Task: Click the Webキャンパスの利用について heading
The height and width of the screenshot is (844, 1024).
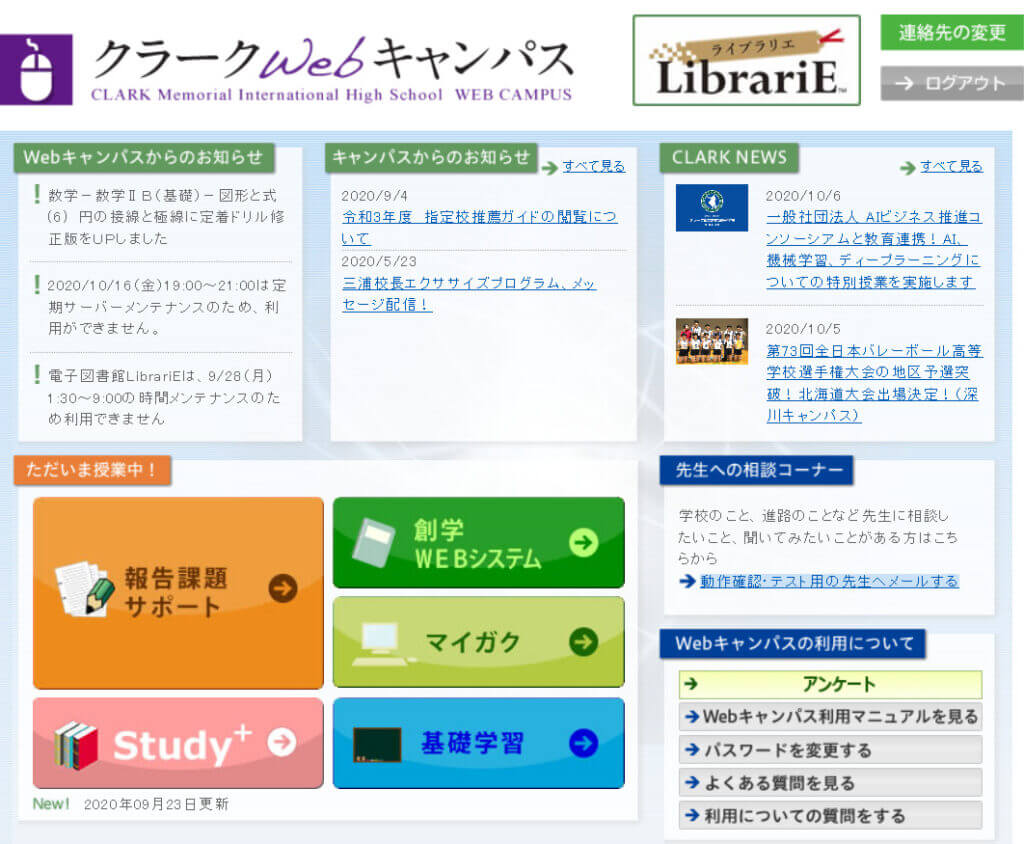Action: pos(793,643)
